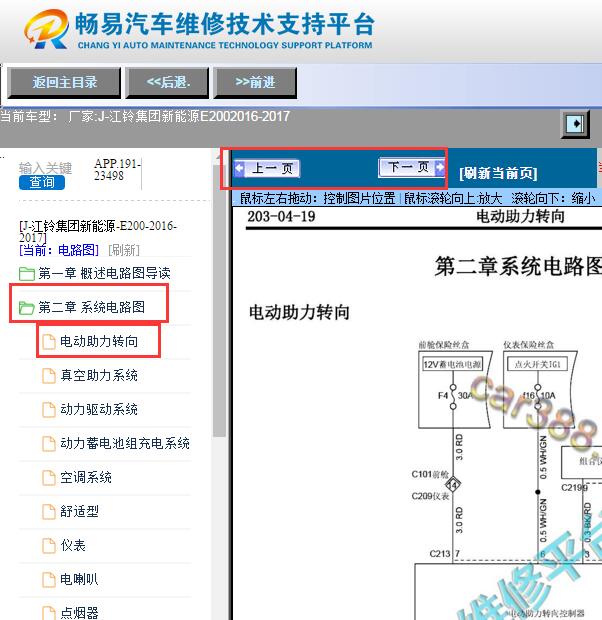Click the sidebar vertical scrollbar thumb
Image resolution: width=602 pixels, height=620 pixels.
(219, 301)
